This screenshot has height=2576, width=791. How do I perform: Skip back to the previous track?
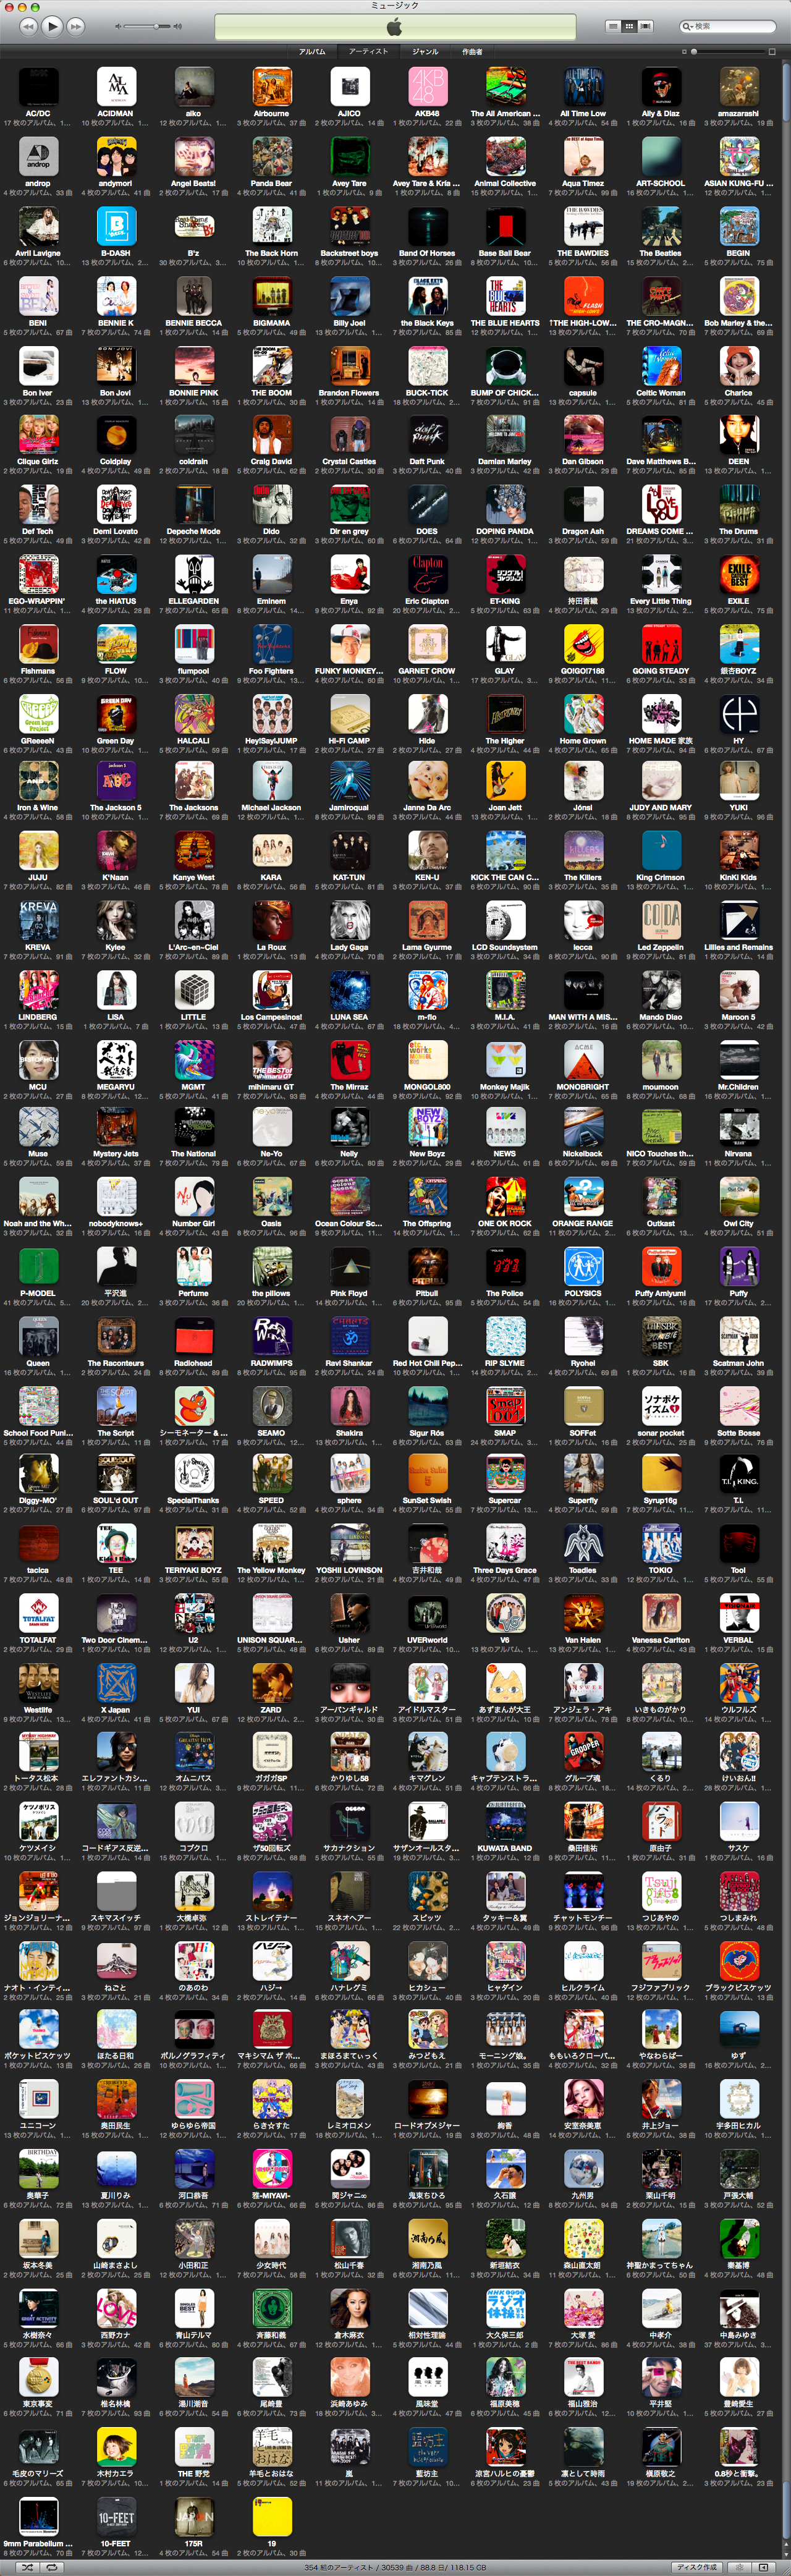[x=29, y=26]
